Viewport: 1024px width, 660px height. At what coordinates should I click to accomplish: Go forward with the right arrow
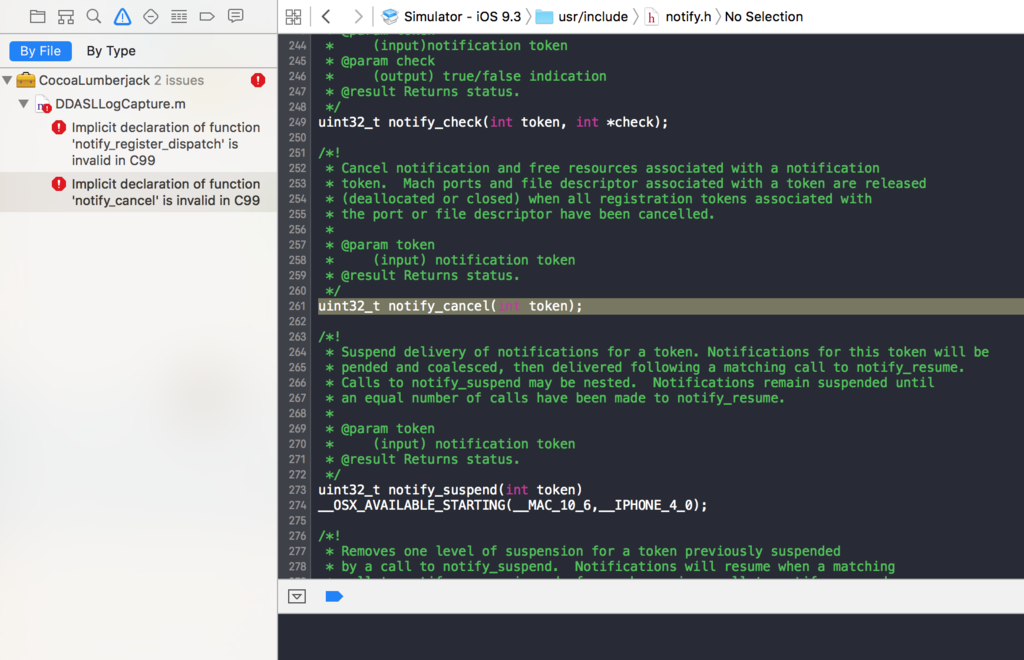[358, 16]
